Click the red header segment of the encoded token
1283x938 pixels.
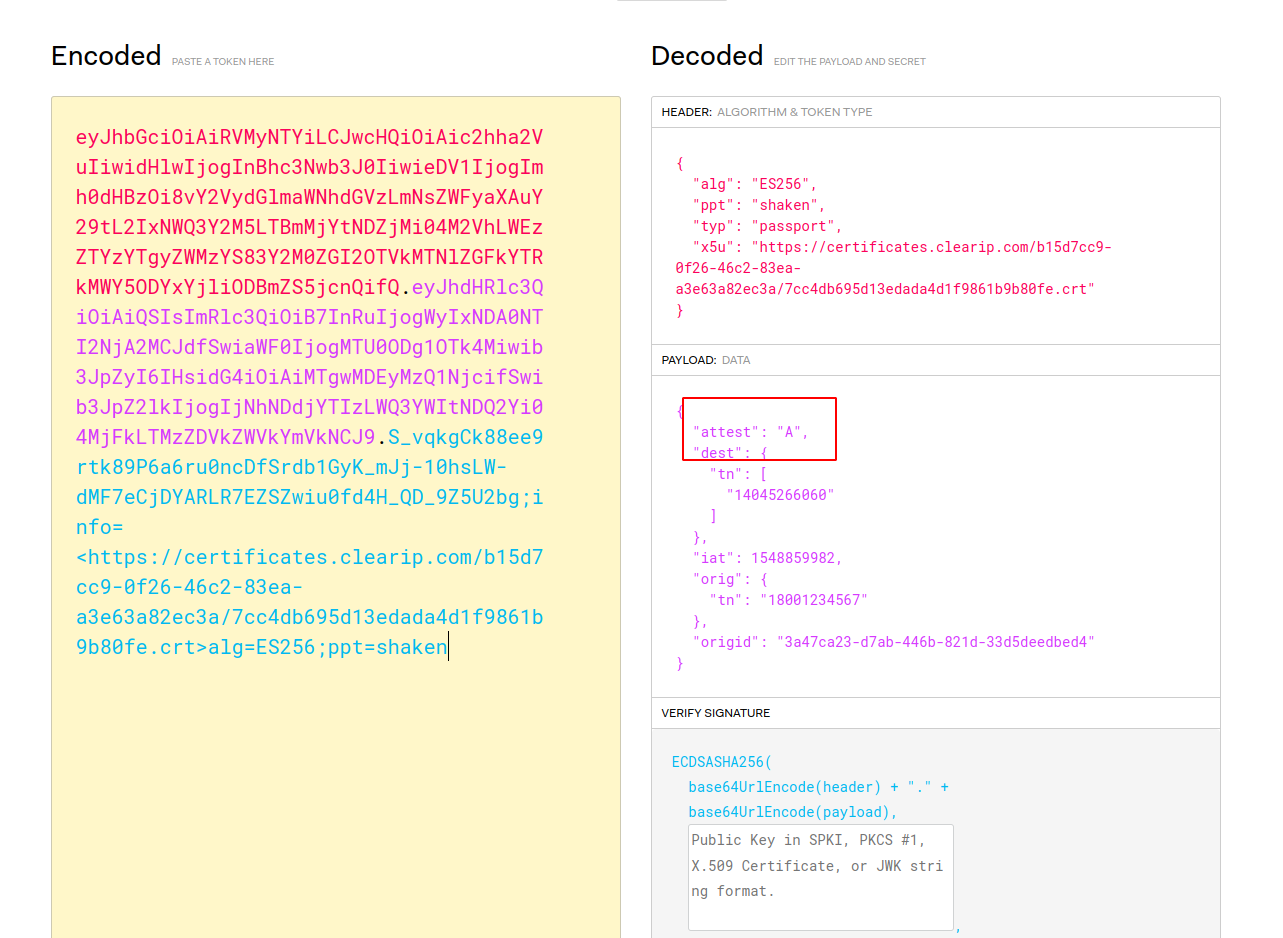[310, 212]
